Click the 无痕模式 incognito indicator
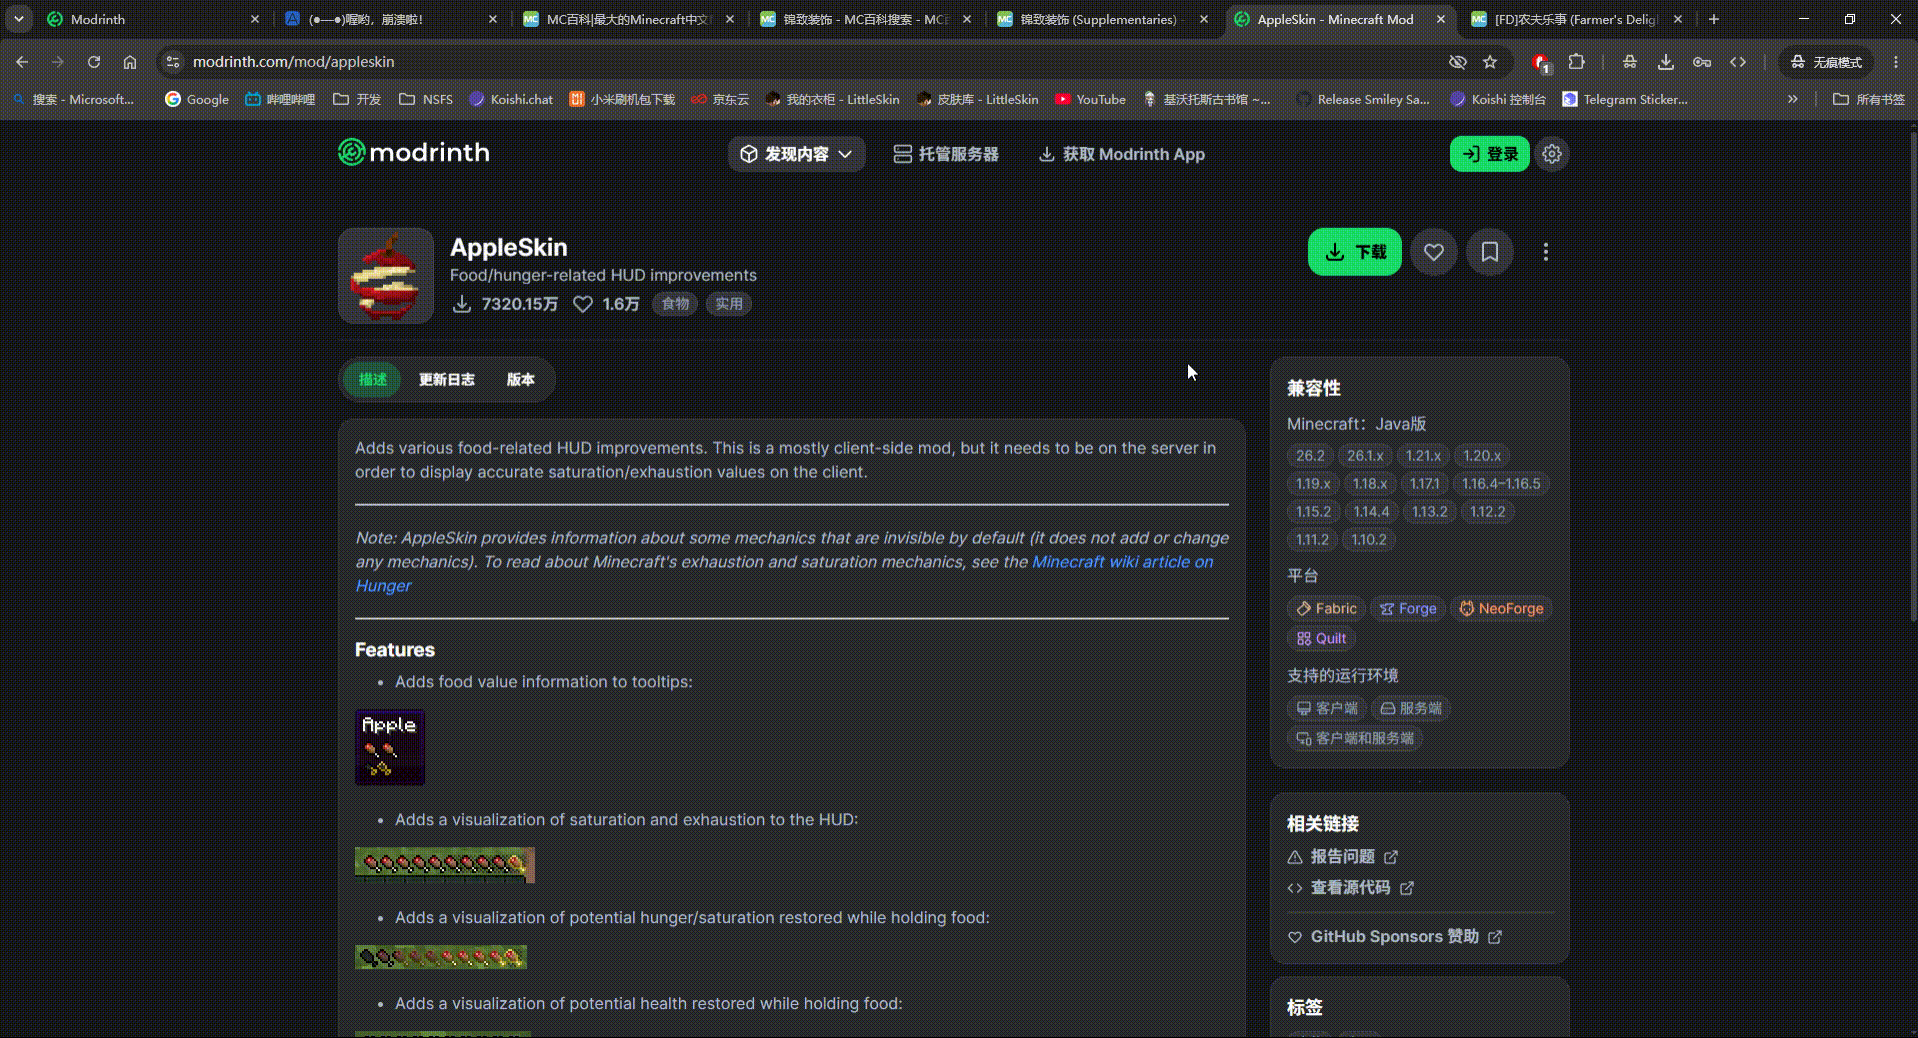Image resolution: width=1918 pixels, height=1038 pixels. click(x=1826, y=62)
